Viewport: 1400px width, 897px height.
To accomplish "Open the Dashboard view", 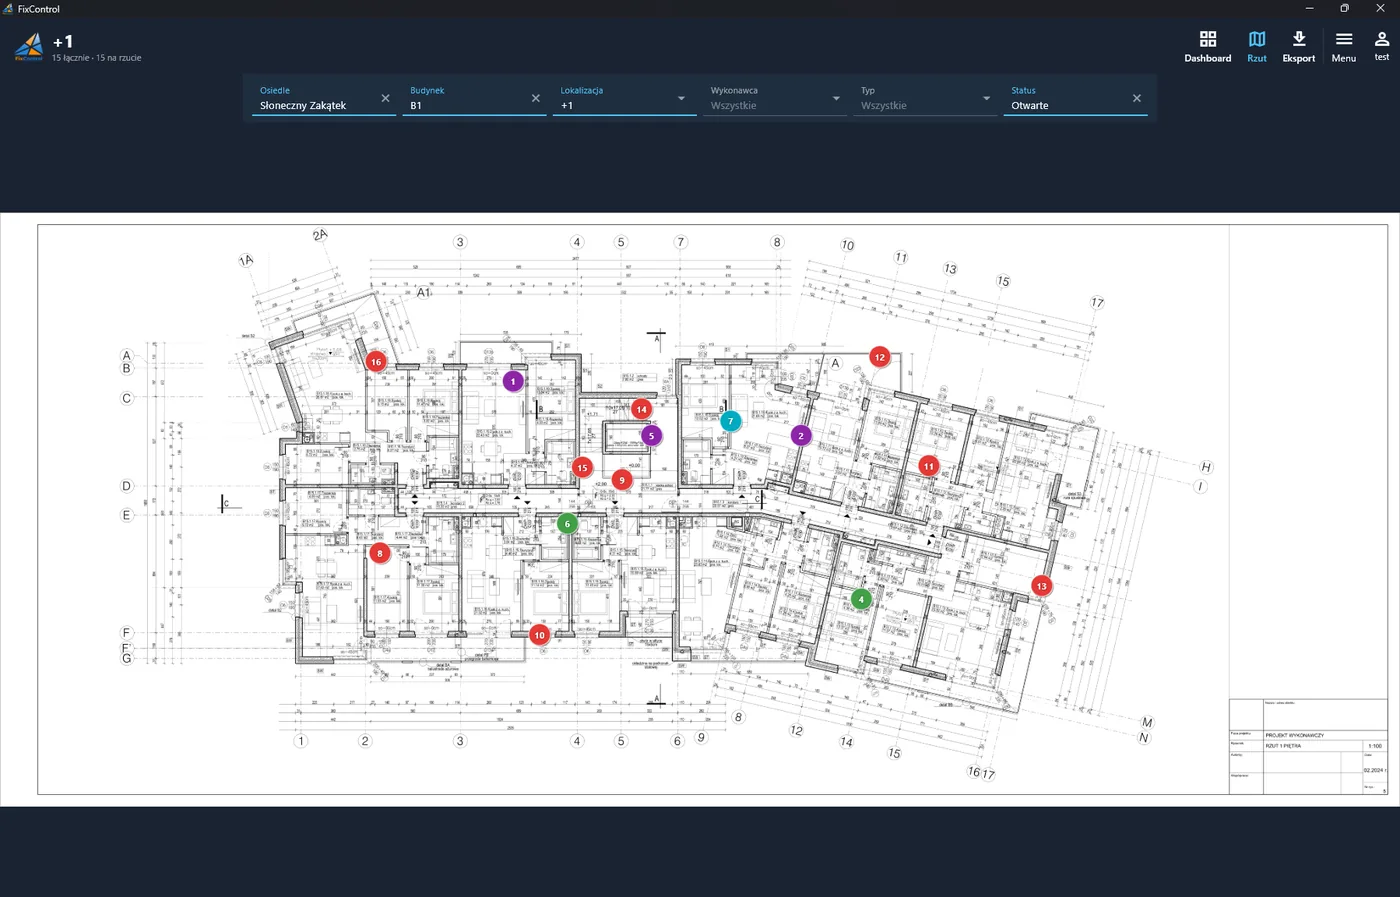I will coord(1207,46).
